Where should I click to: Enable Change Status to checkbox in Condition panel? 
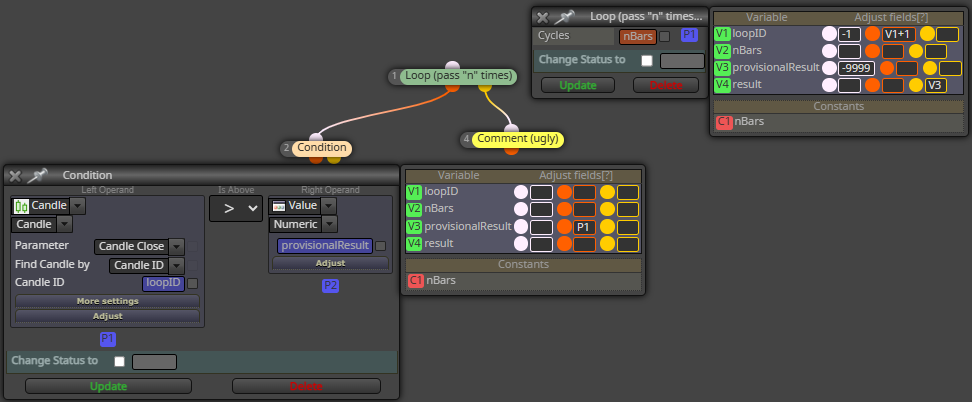click(x=120, y=361)
